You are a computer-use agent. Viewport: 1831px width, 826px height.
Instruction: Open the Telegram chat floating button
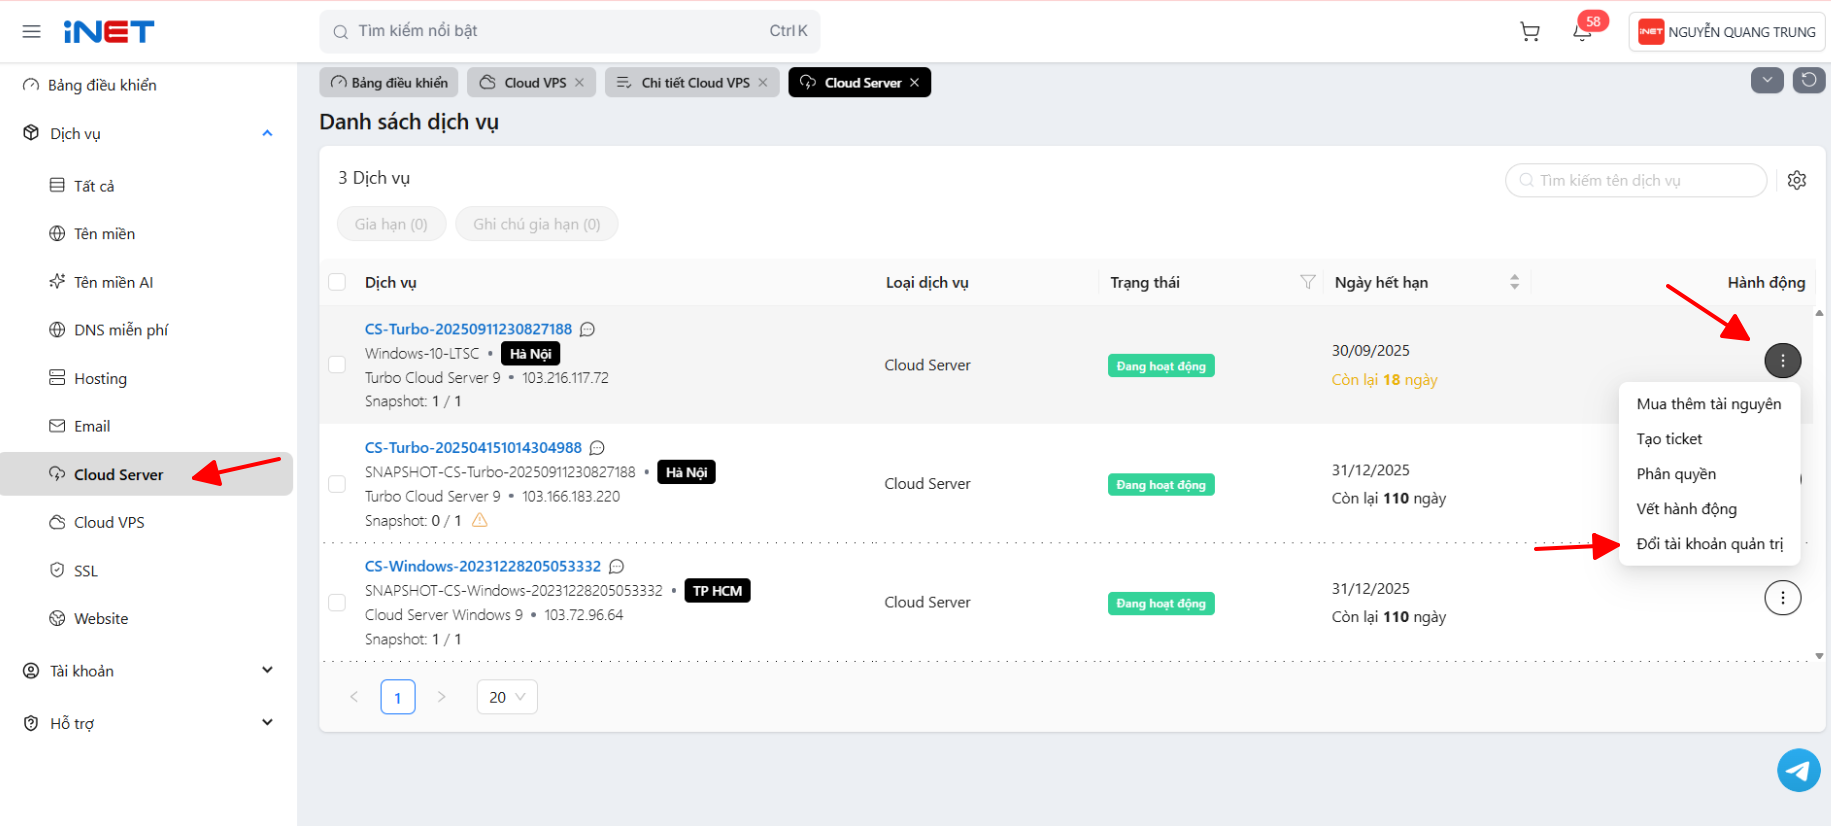pyautogui.click(x=1798, y=770)
